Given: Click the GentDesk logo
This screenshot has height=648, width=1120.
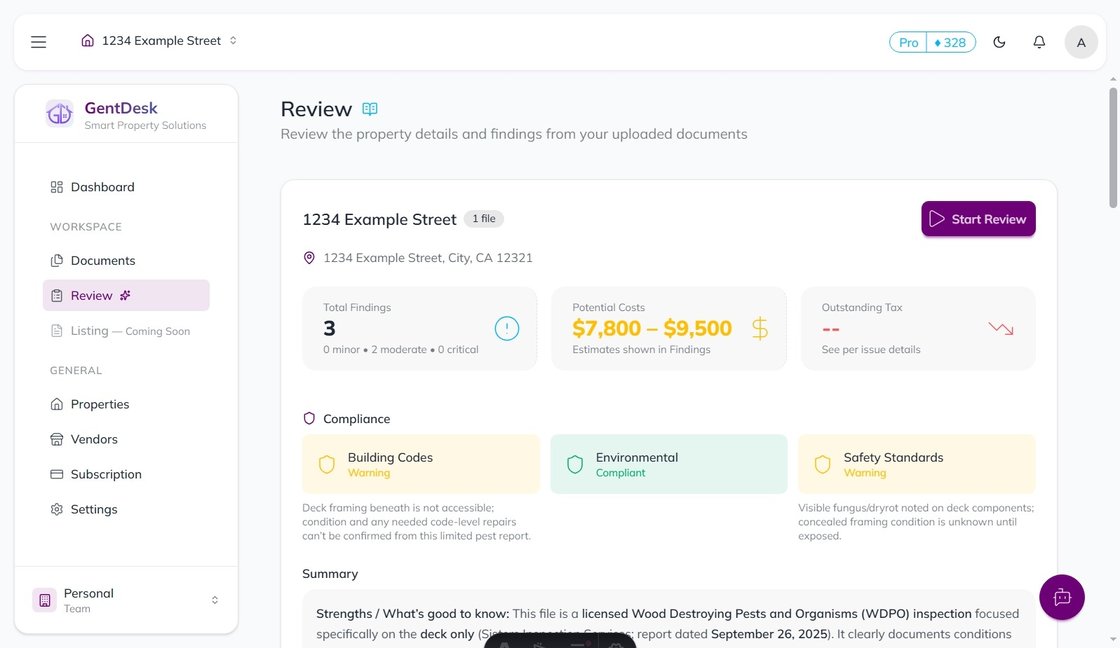Looking at the screenshot, I should (60, 114).
